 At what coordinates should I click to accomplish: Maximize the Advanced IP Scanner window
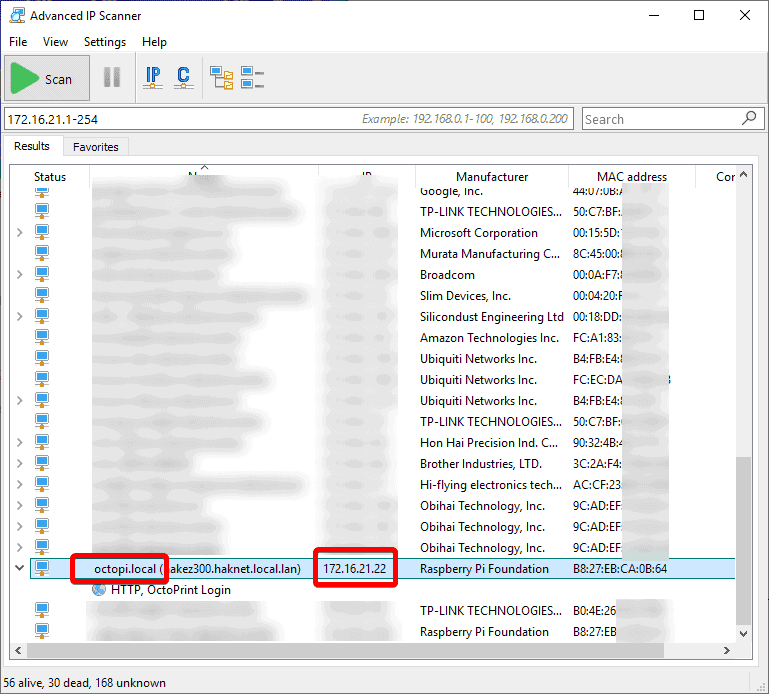[699, 15]
